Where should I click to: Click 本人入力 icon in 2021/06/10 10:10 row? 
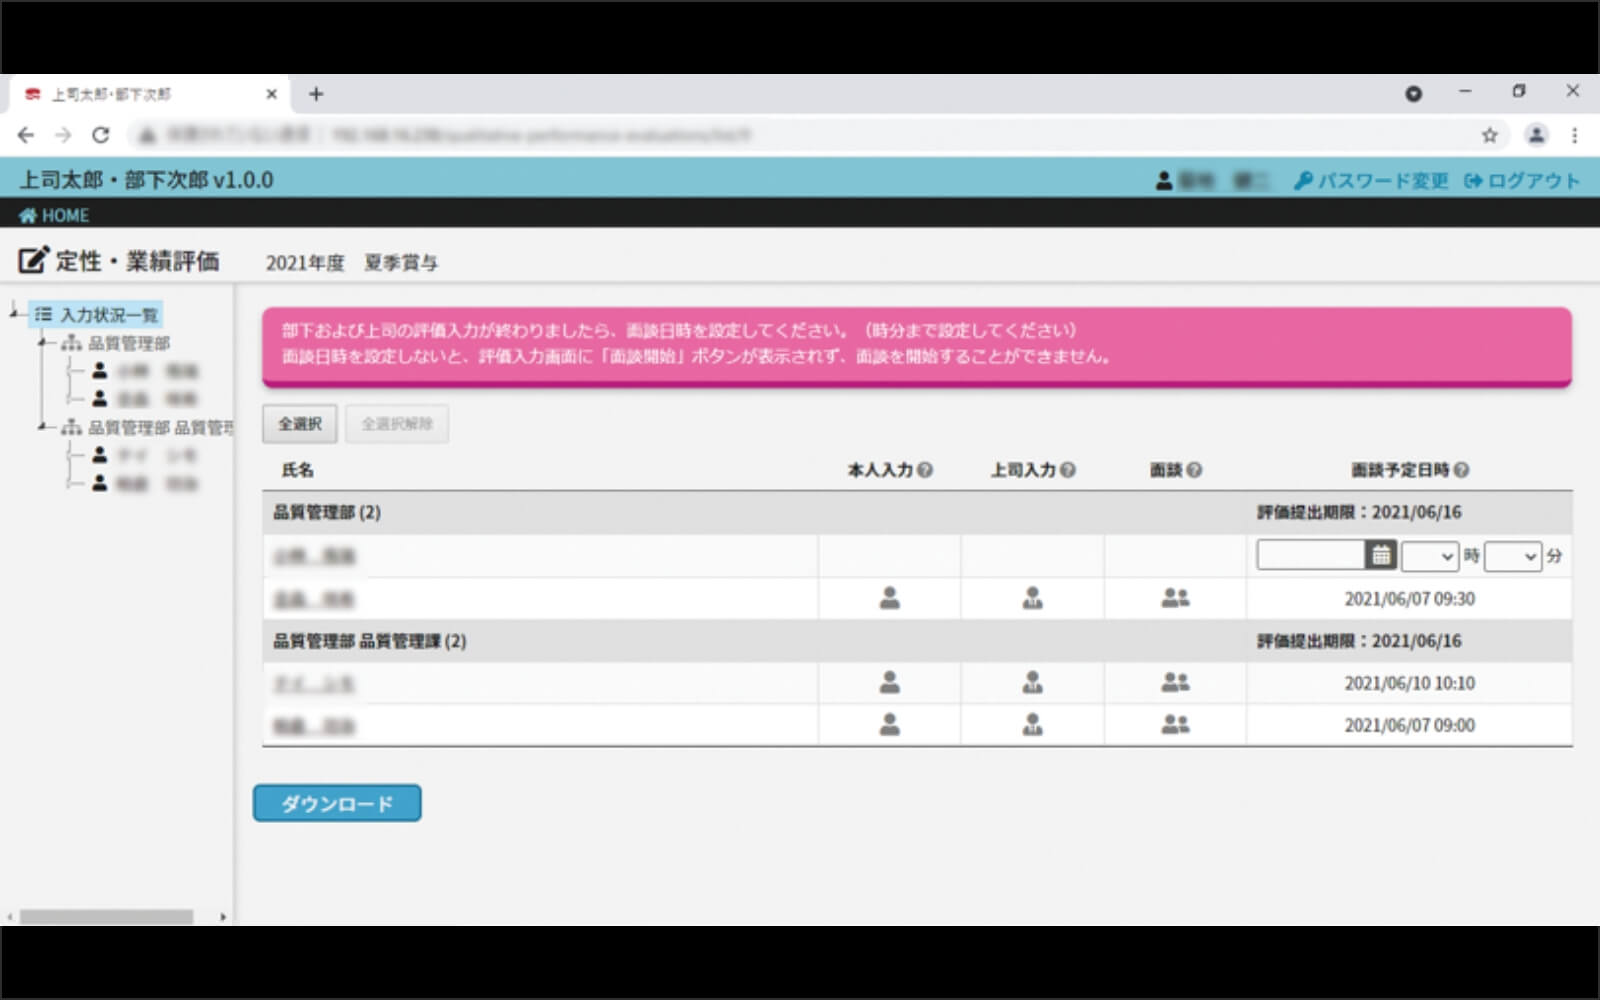(x=889, y=682)
